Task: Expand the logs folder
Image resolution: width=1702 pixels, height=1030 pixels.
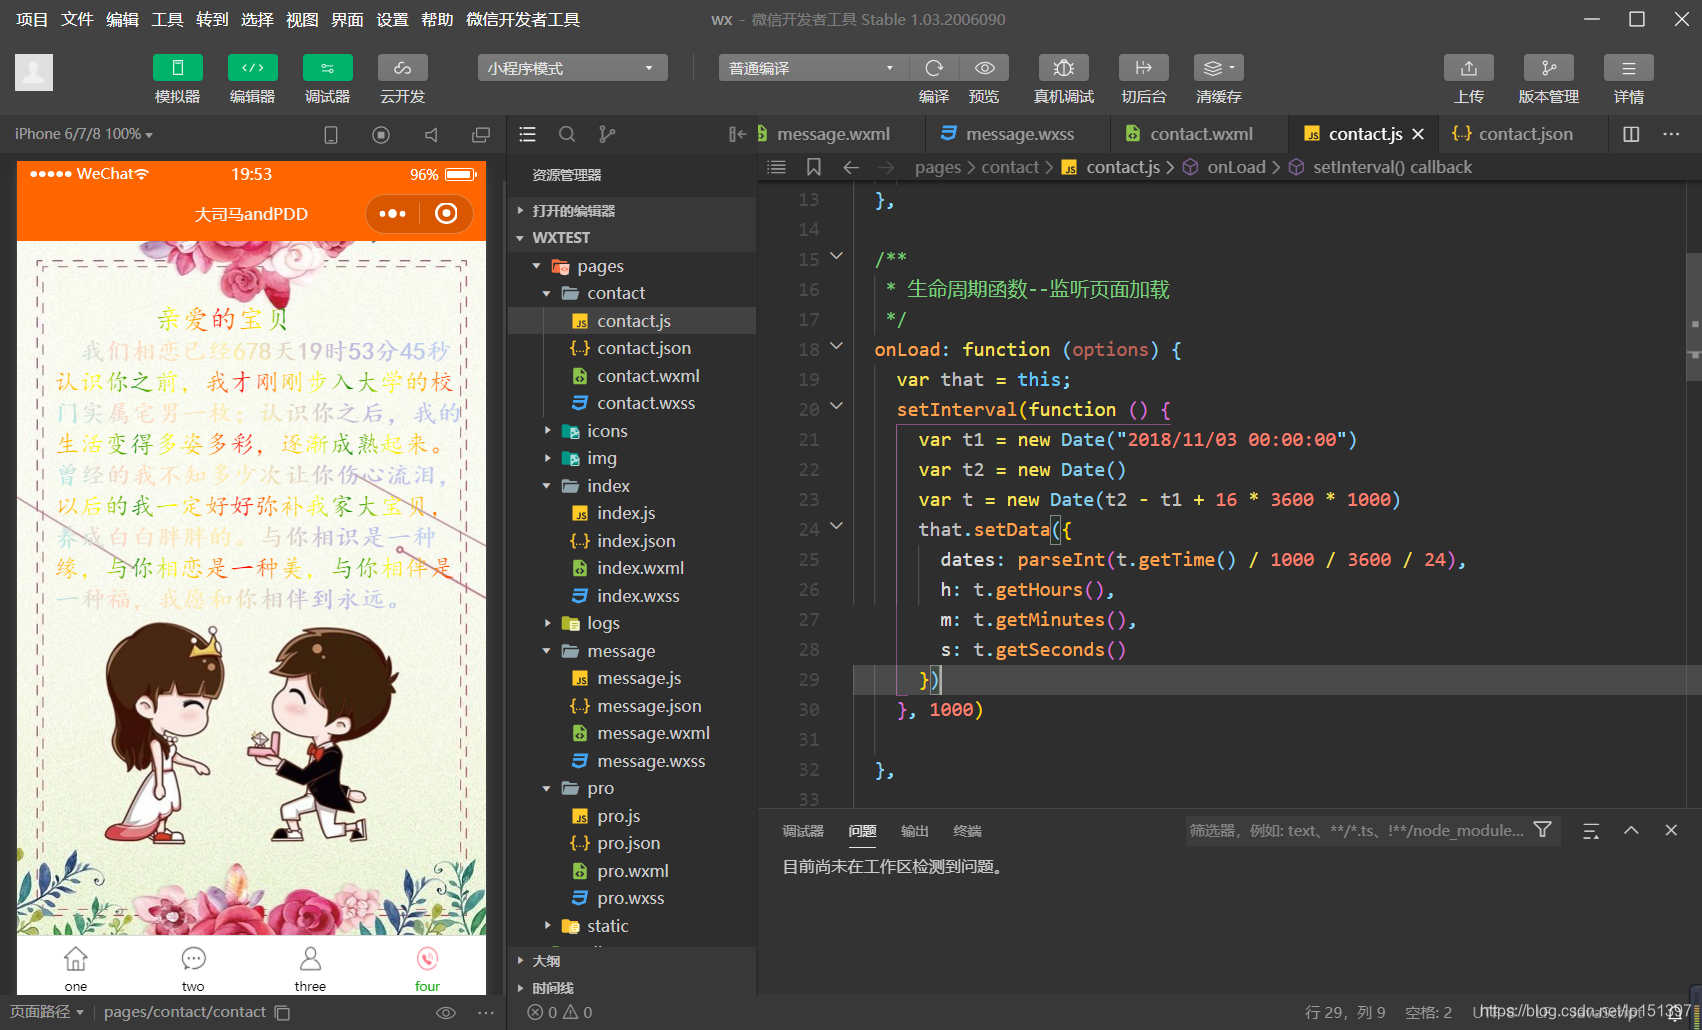Action: pyautogui.click(x=631, y=623)
